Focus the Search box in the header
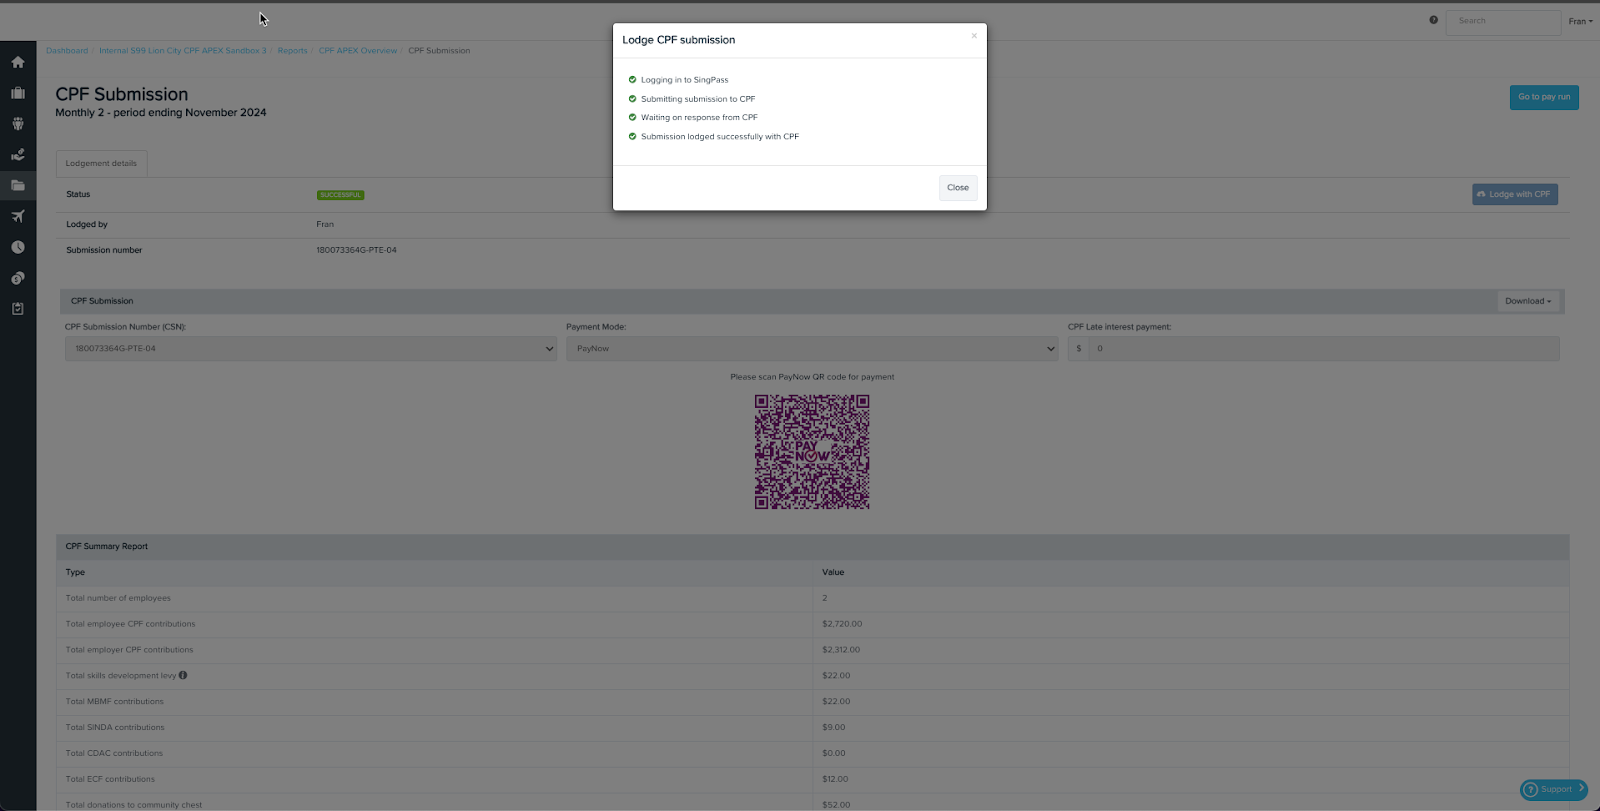 click(x=1503, y=21)
